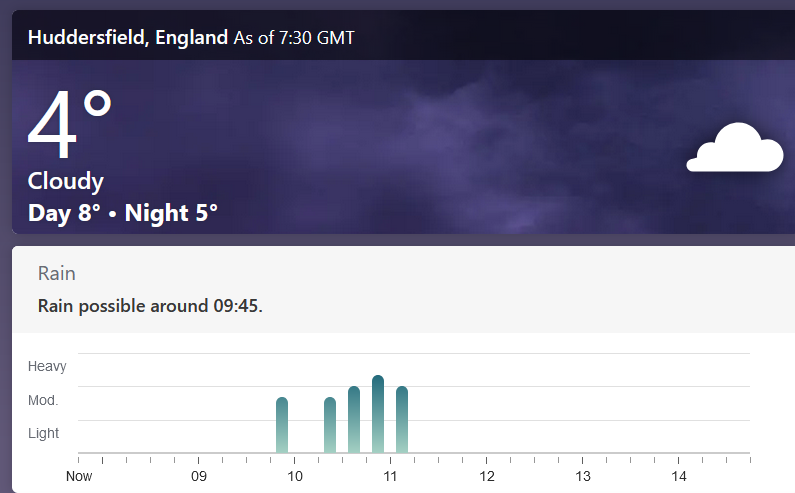Viewport: 795px width, 493px height.
Task: Click the 14 hour axis label
Action: [678, 476]
